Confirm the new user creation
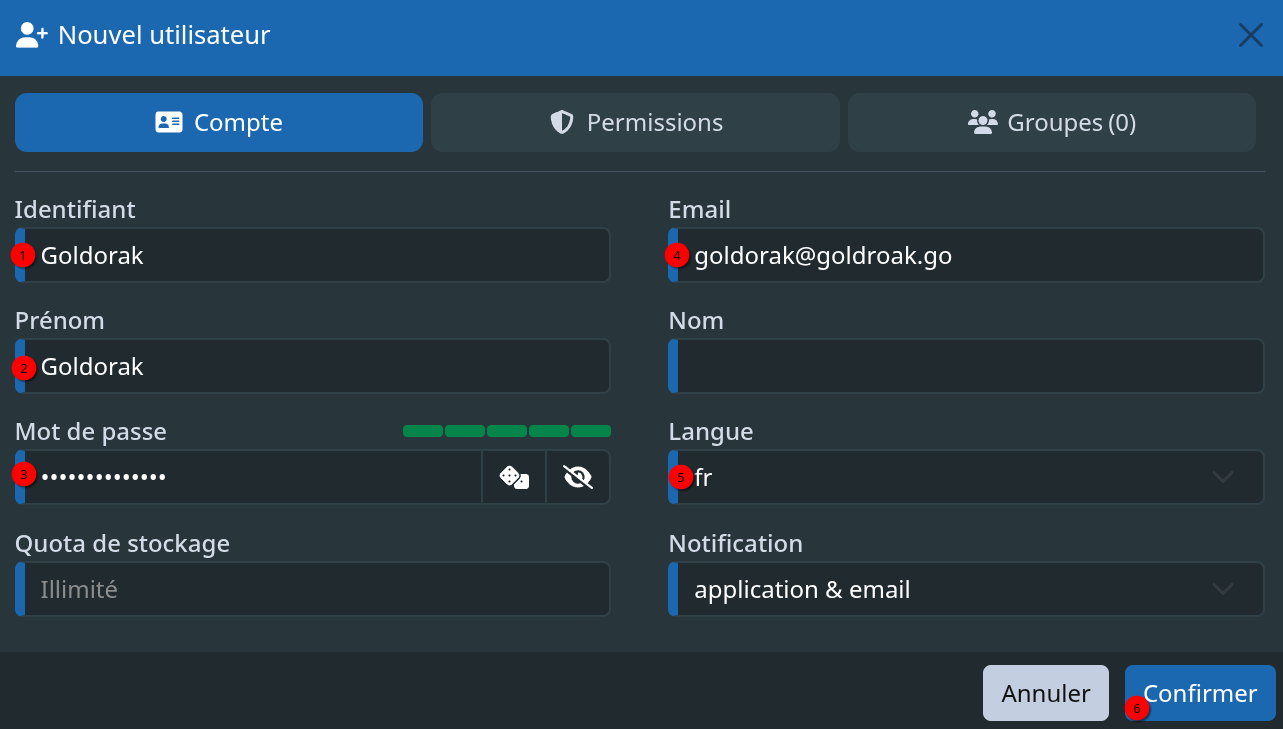This screenshot has width=1283, height=729. (x=1200, y=693)
